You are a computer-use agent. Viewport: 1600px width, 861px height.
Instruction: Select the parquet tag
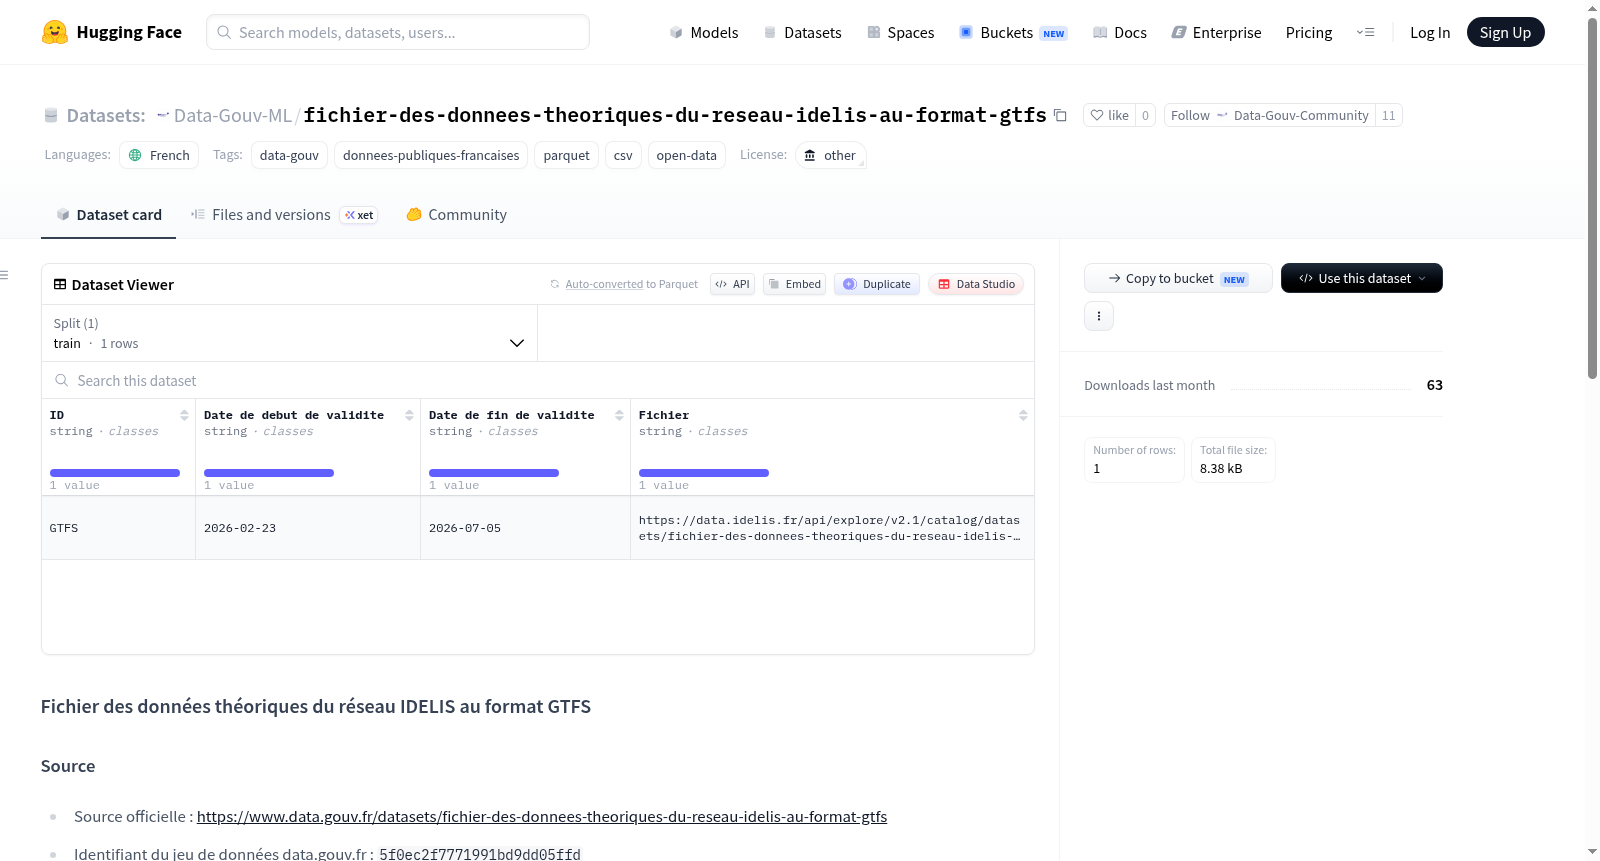tap(566, 155)
